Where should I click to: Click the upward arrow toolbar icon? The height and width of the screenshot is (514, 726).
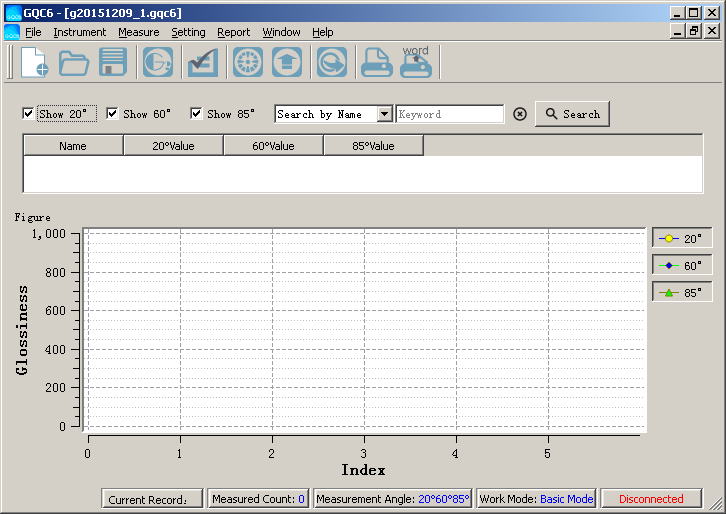287,62
